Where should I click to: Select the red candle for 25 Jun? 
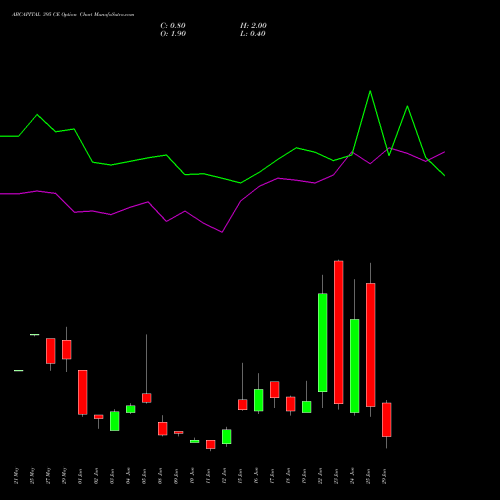[371, 345]
